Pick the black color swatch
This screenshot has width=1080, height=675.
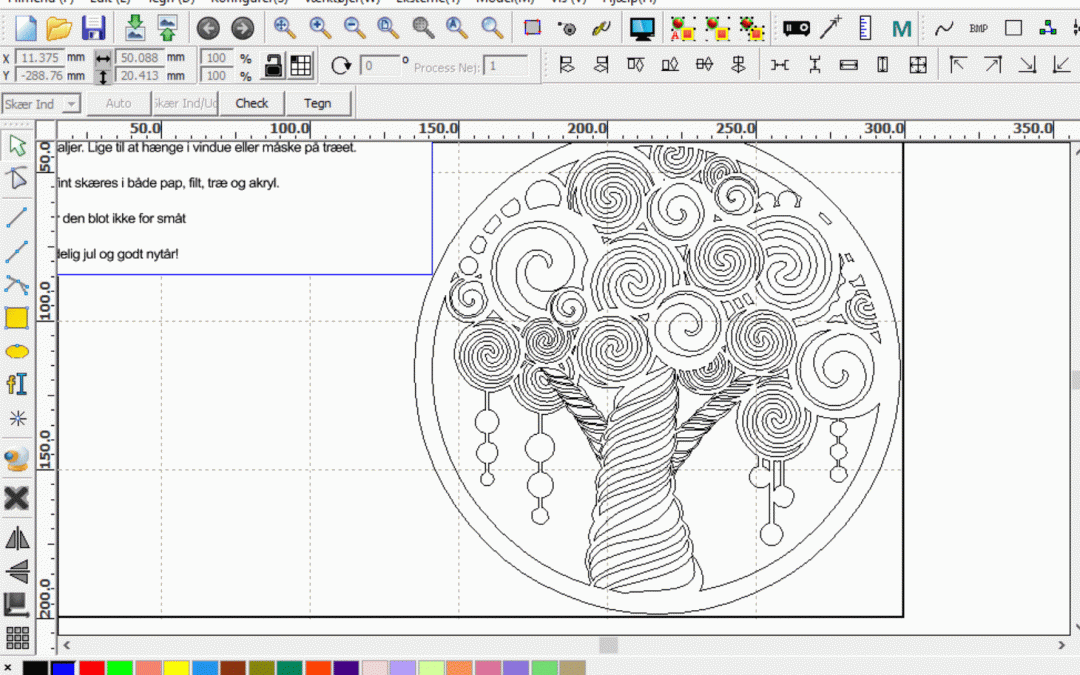35,668
